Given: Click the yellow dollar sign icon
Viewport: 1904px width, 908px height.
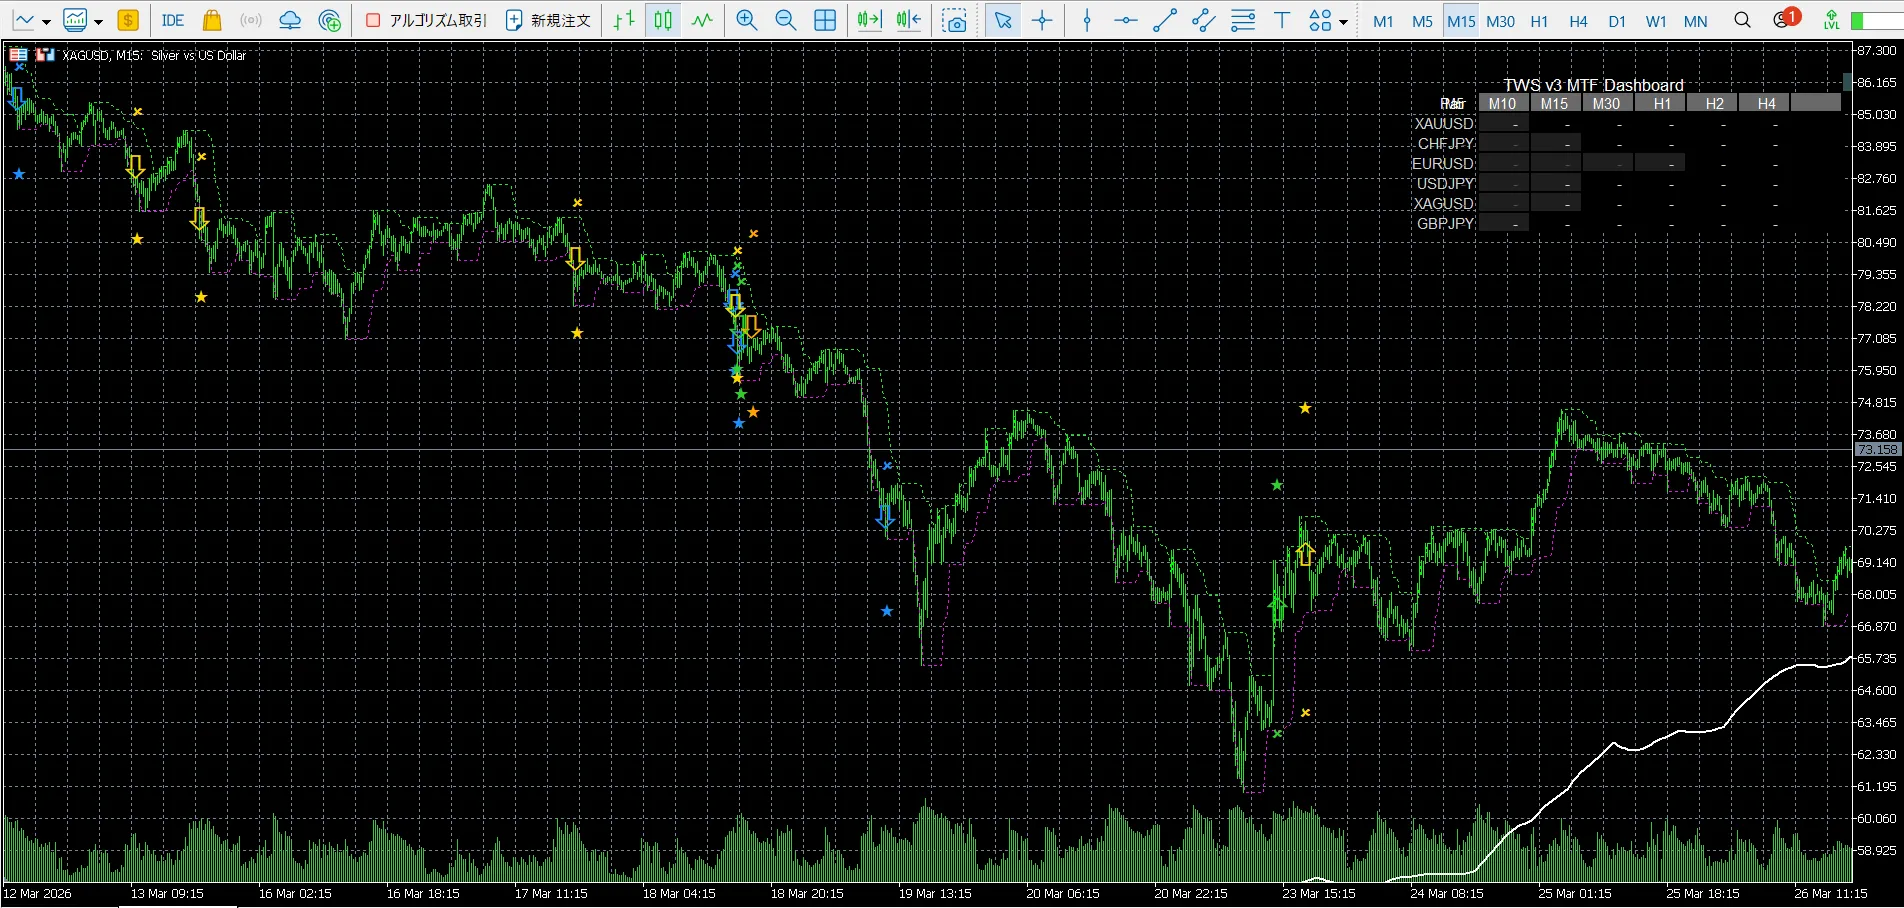Looking at the screenshot, I should (128, 20).
